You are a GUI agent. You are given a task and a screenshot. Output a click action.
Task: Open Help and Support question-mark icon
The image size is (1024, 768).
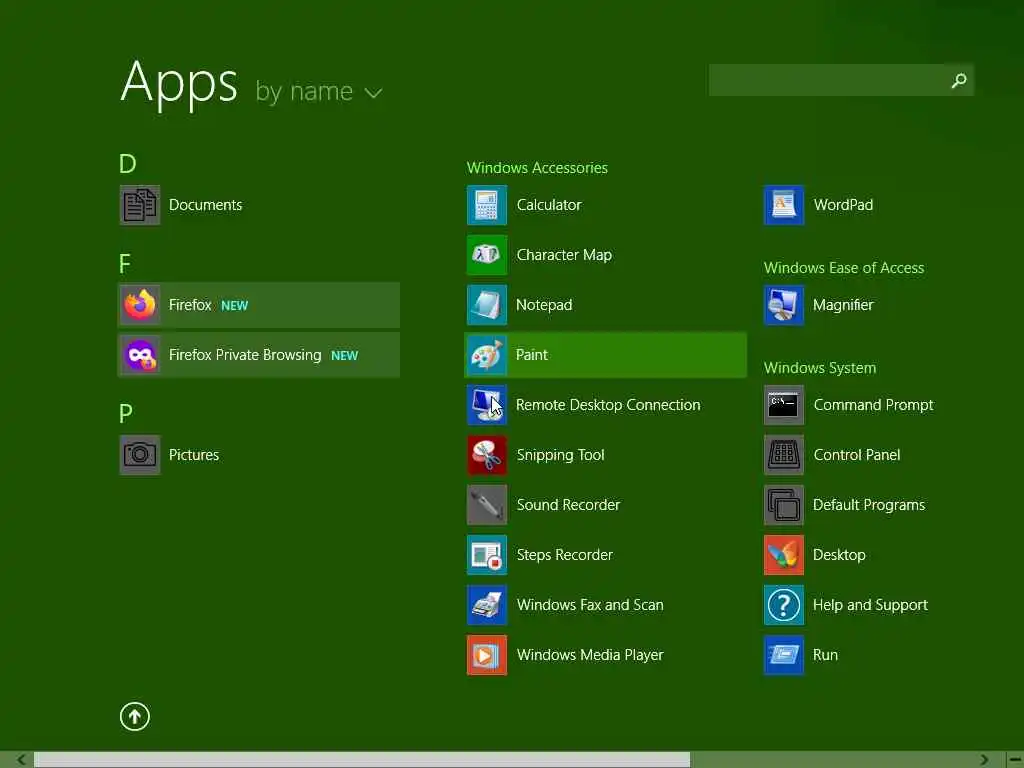coord(784,605)
